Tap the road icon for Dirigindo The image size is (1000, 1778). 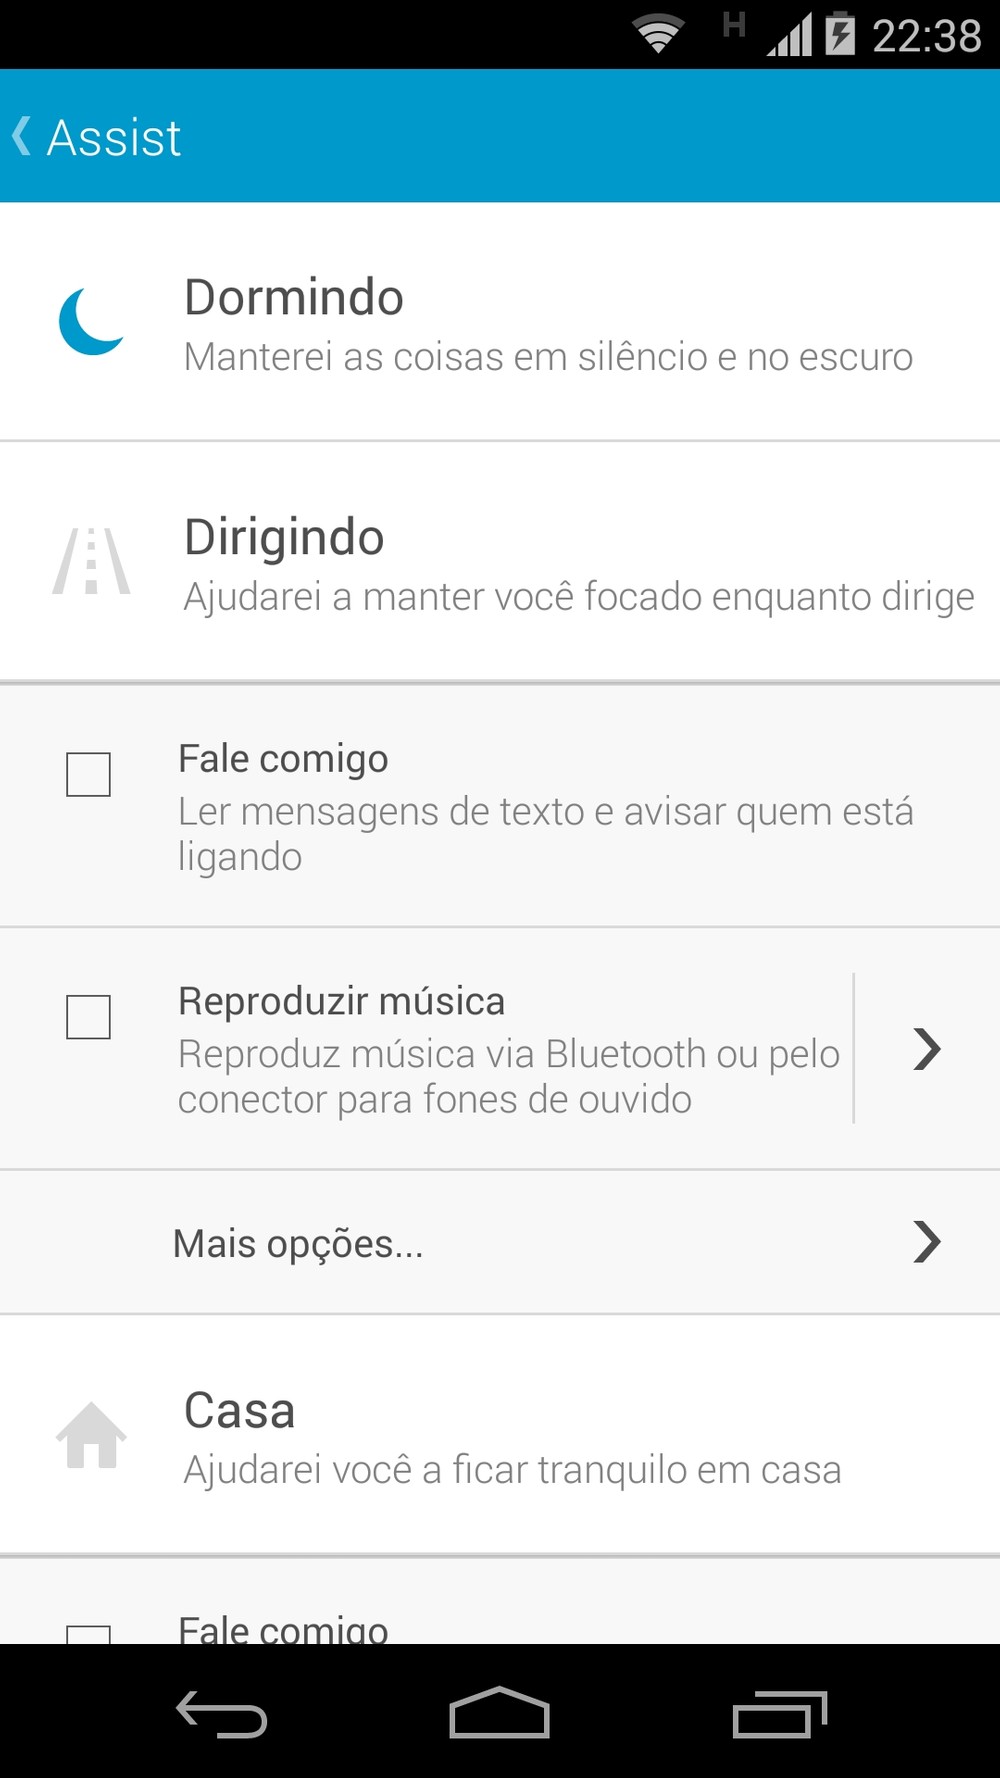click(91, 561)
